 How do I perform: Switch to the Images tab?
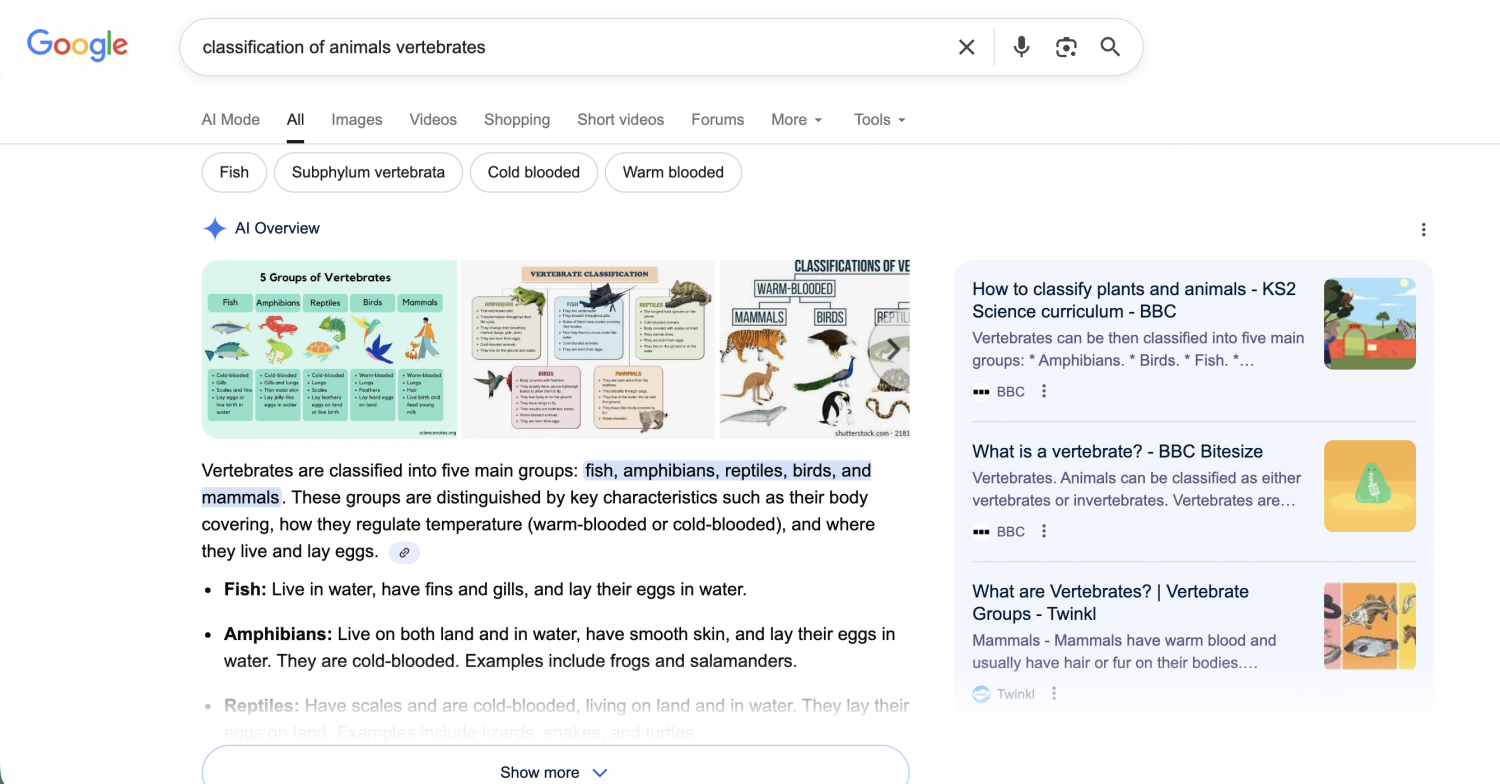[356, 119]
